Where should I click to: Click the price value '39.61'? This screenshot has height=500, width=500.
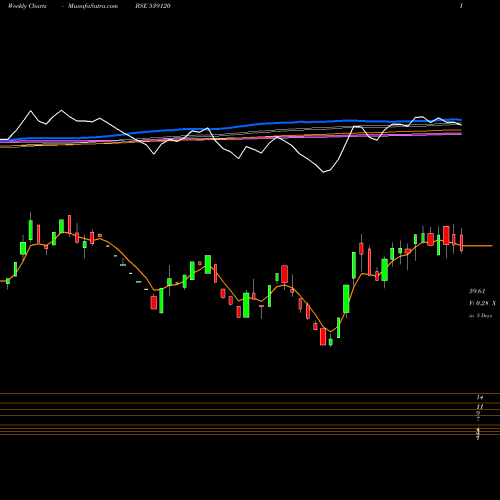tap(477, 291)
